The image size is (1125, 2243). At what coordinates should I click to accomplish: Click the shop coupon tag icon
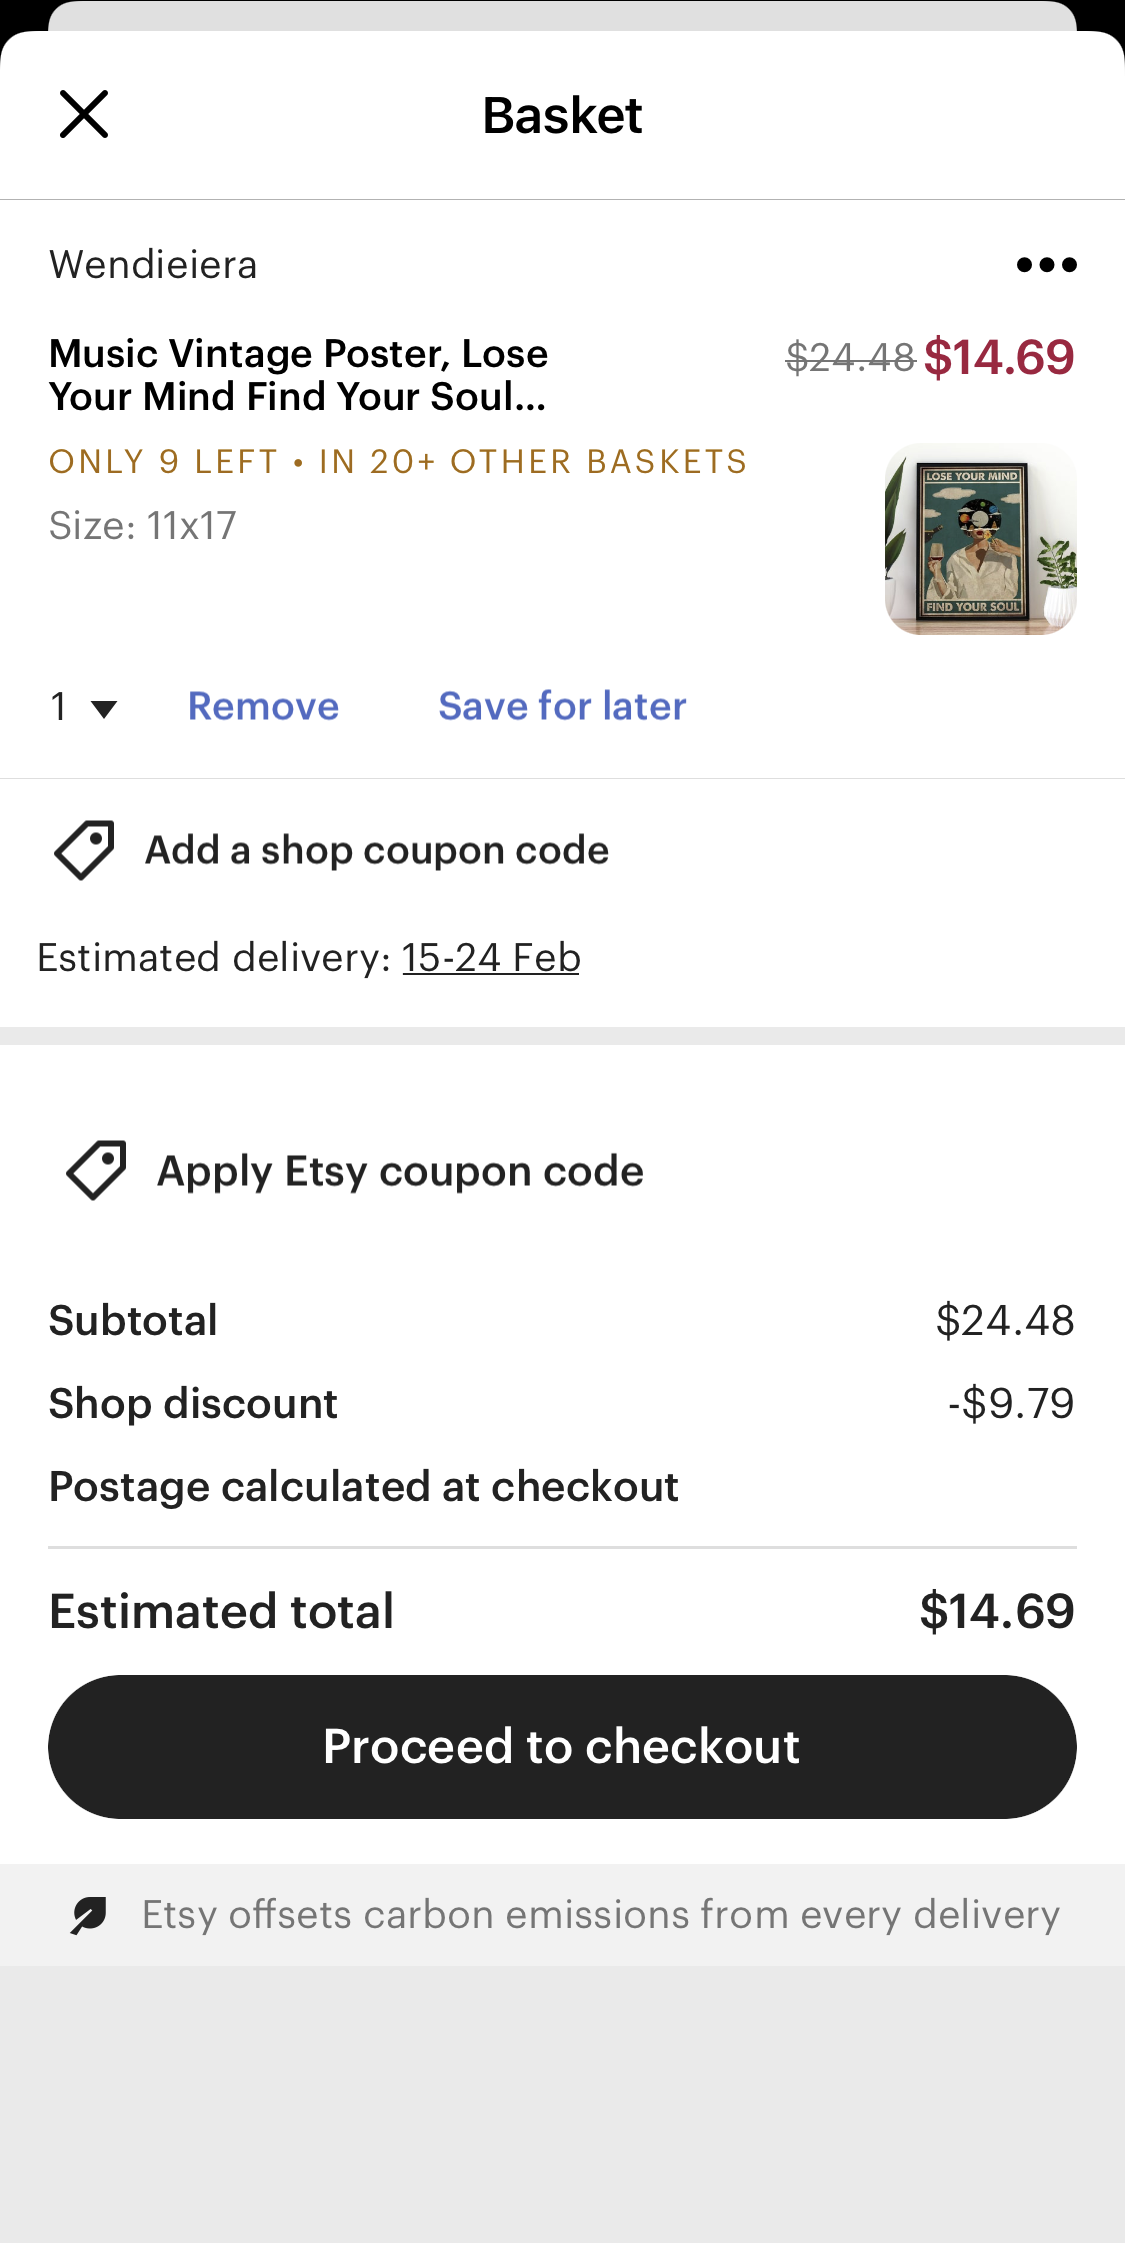click(x=84, y=849)
